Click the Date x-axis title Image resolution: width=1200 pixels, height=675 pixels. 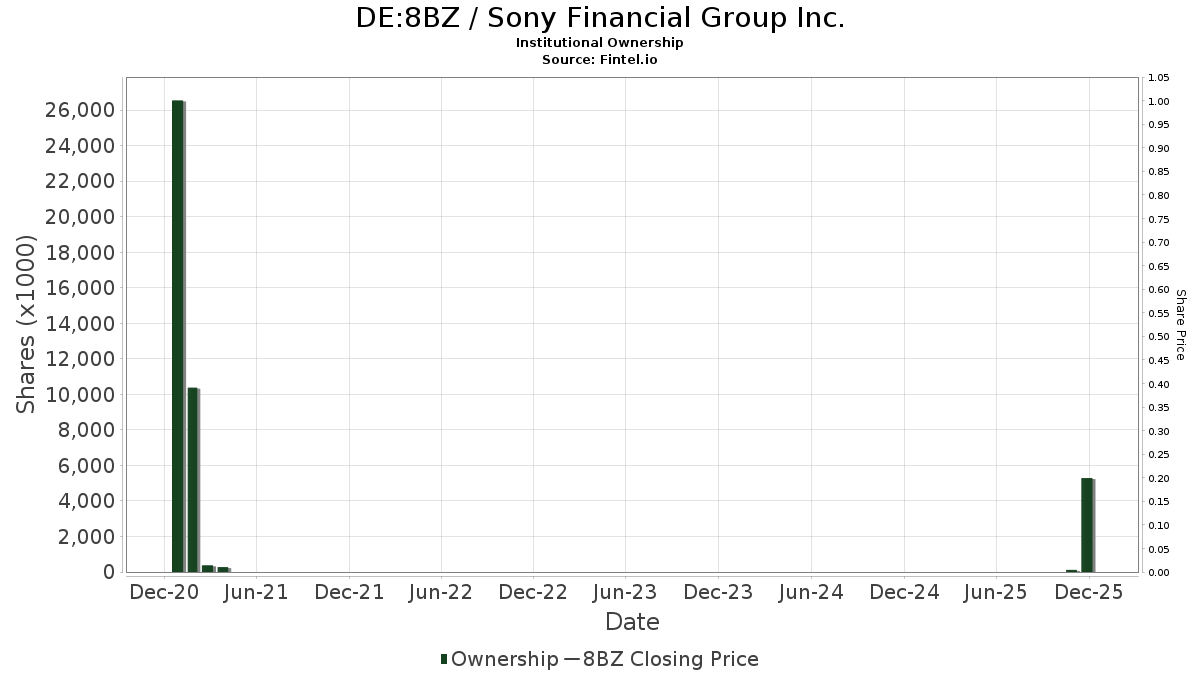tap(632, 622)
